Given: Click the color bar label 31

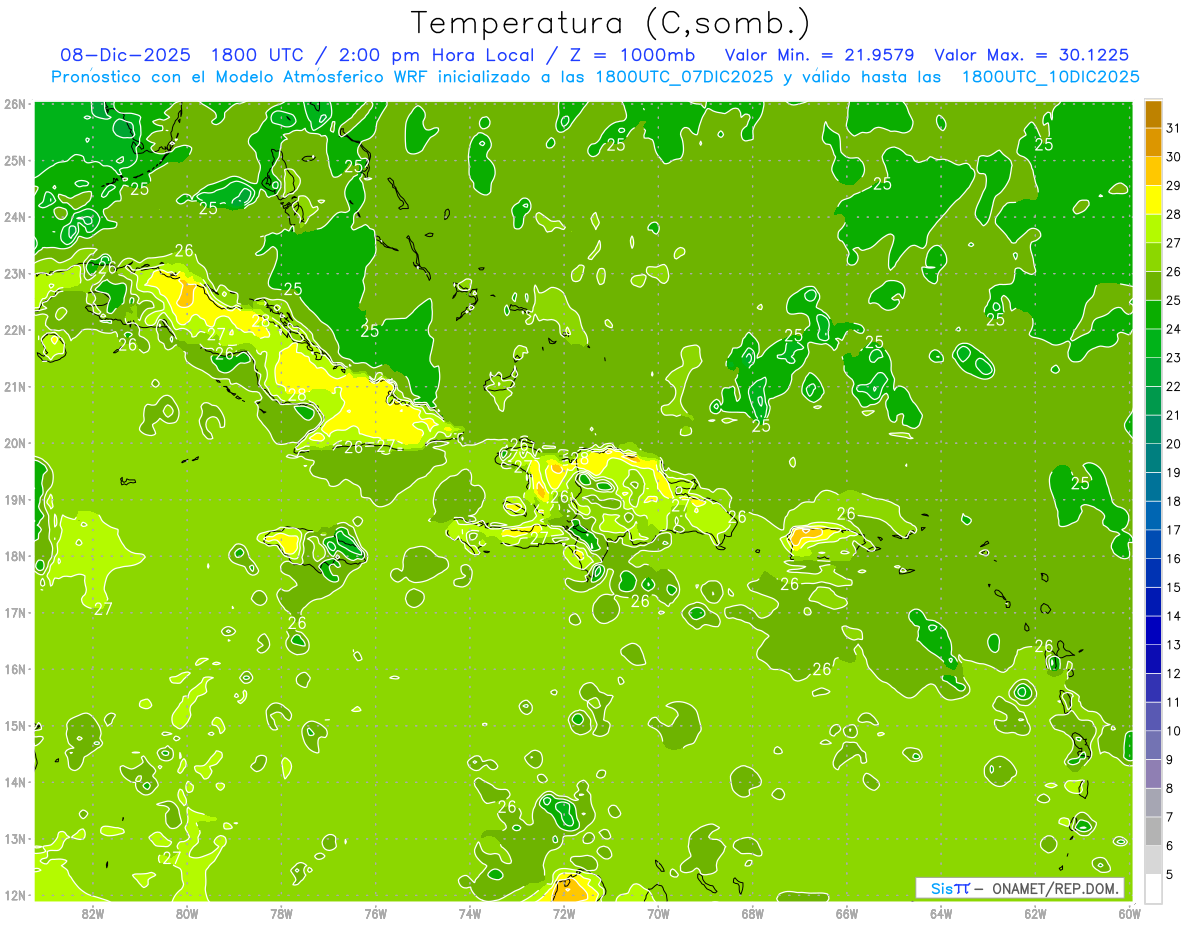Looking at the screenshot, I should pos(1172,128).
